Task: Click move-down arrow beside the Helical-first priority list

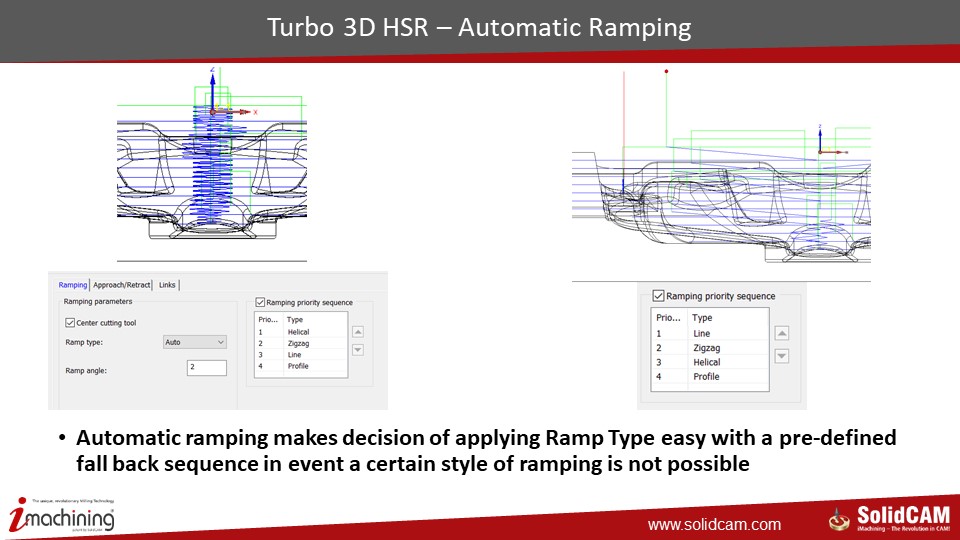Action: 358,350
